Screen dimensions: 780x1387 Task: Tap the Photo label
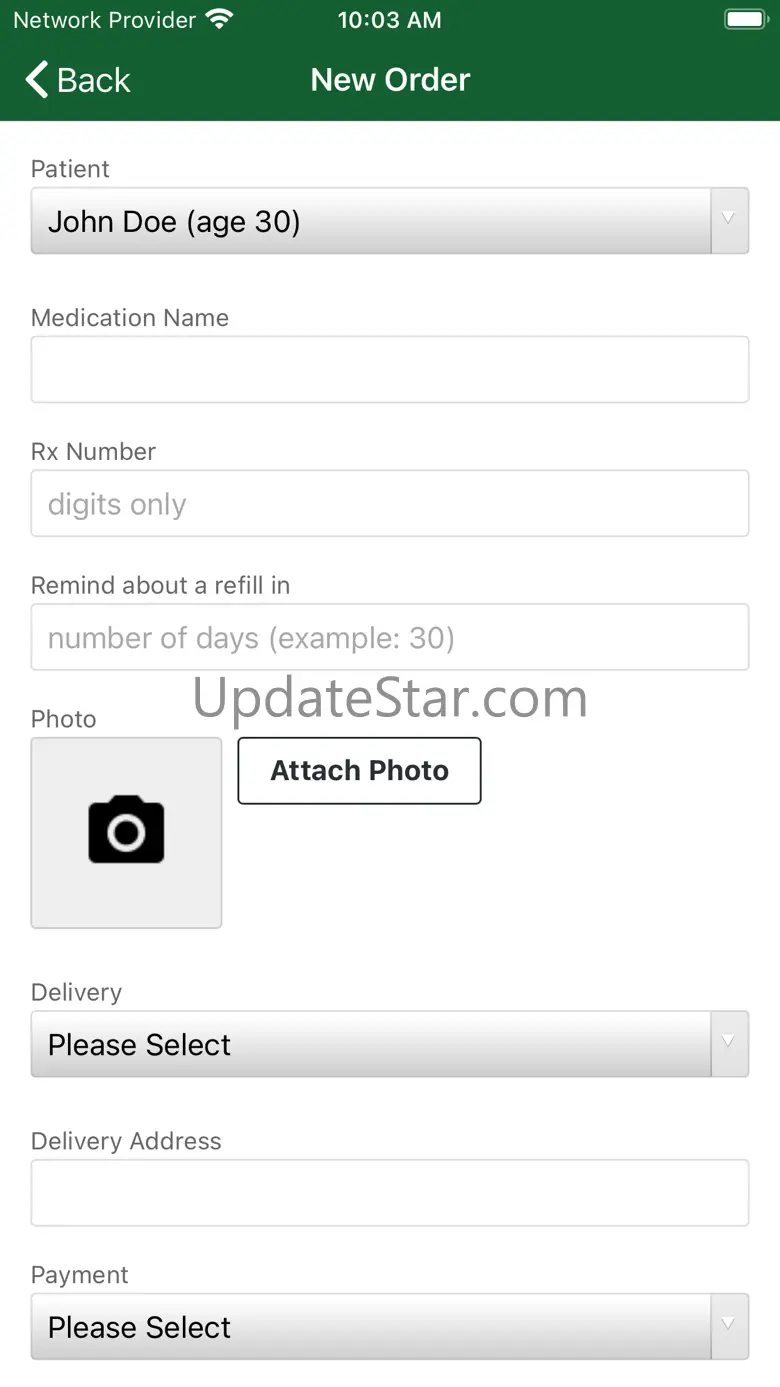(64, 719)
